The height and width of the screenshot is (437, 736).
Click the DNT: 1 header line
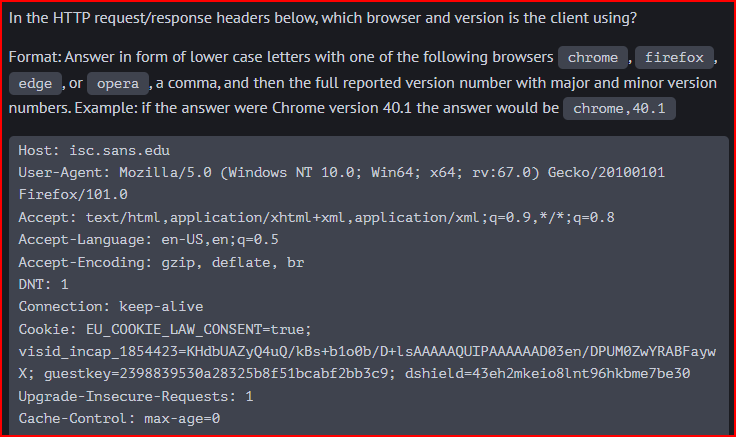[43, 284]
